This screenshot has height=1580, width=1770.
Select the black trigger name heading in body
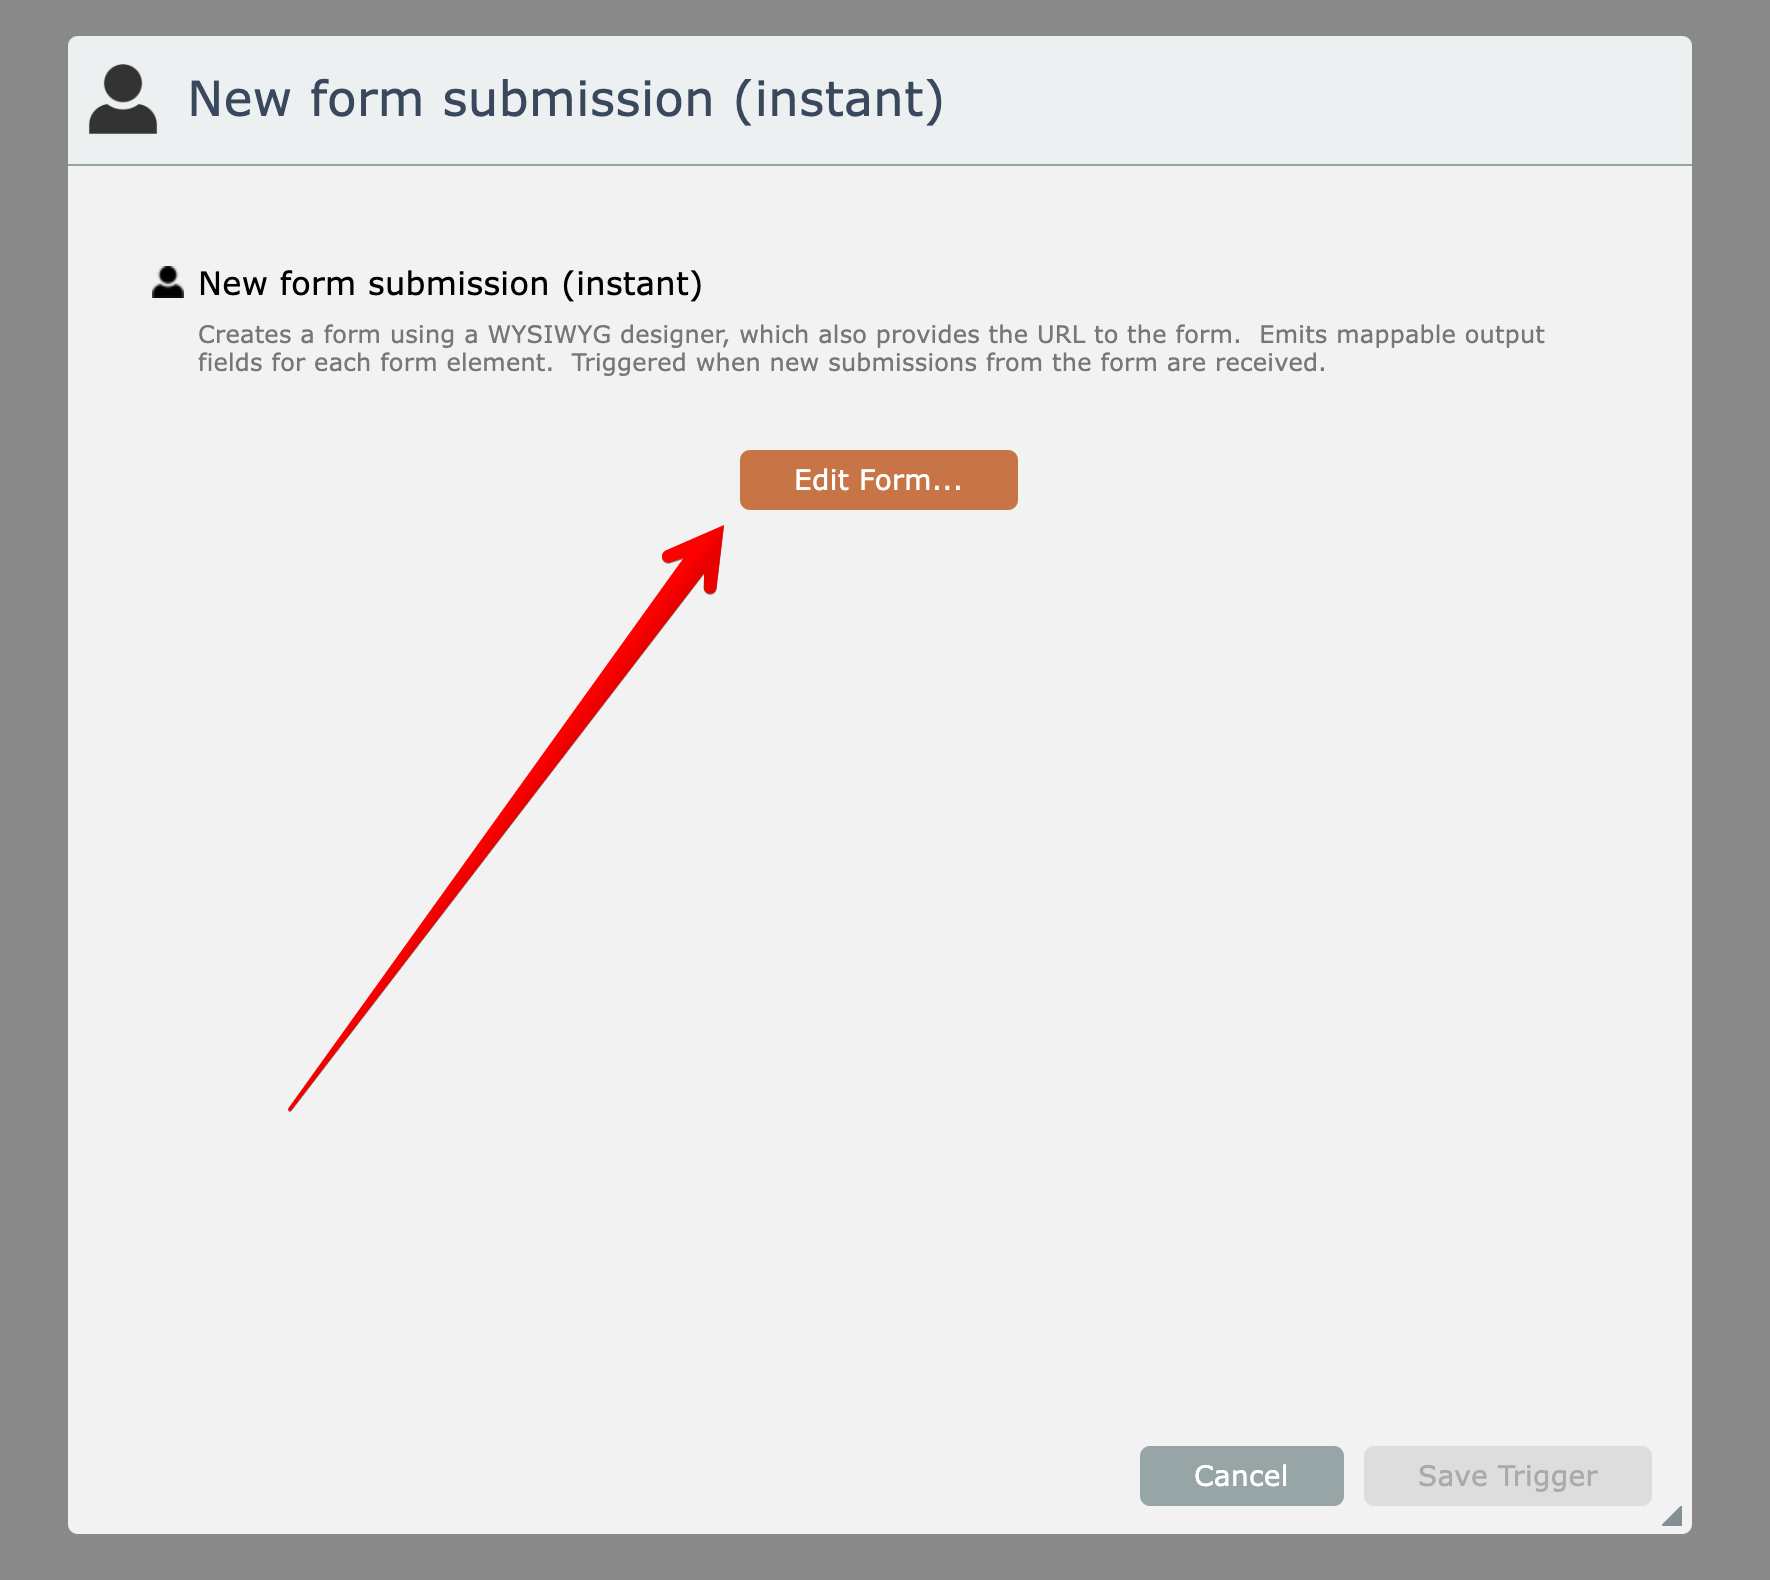point(450,284)
